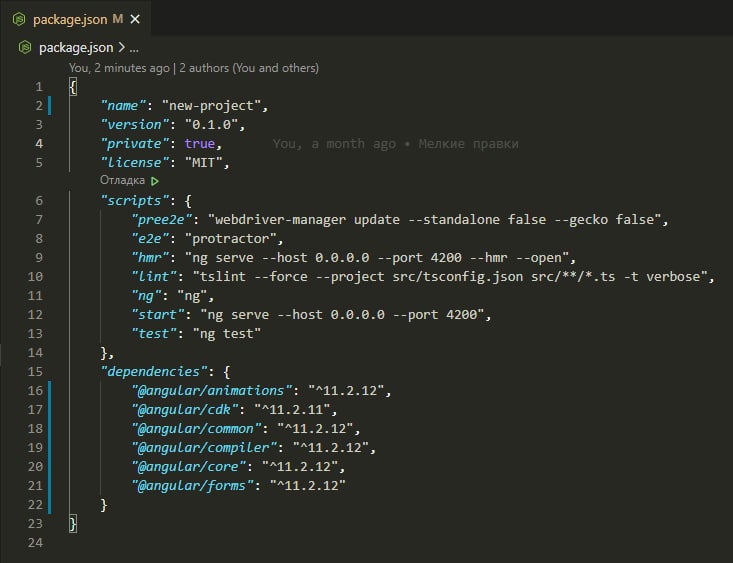Viewport: 733px width, 563px height.
Task: Click line number 1 in the gutter
Action: (39, 87)
